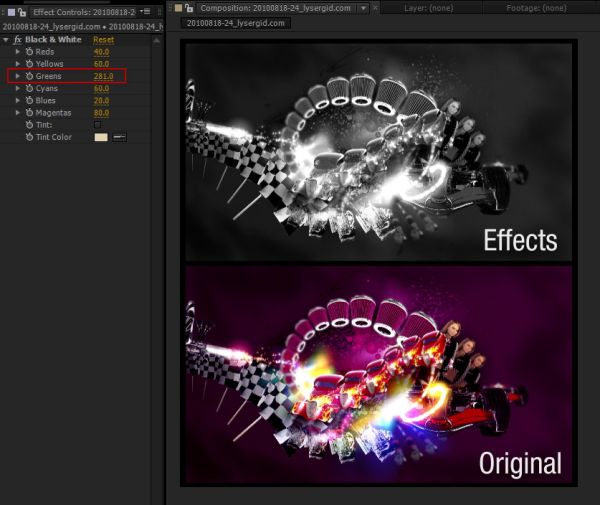600x505 pixels.
Task: Click the Effects grayscale preview image
Action: 379,152
